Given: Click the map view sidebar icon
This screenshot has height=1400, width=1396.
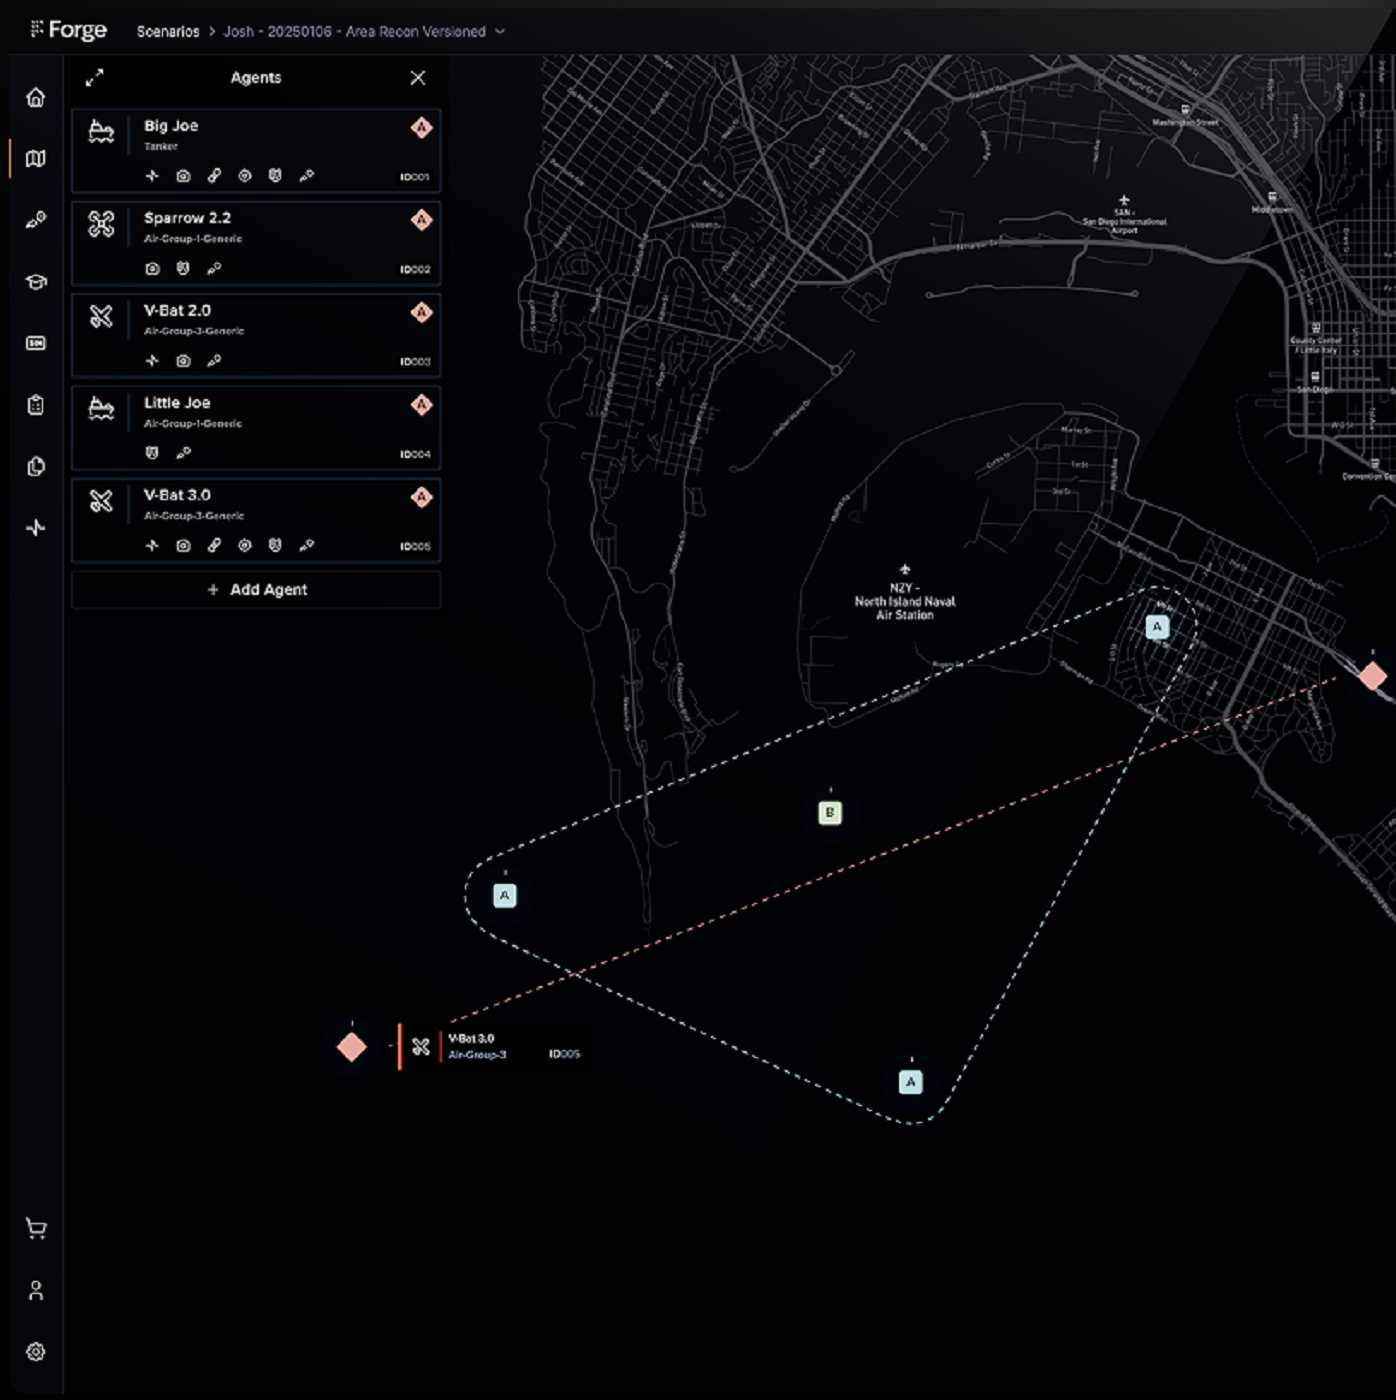Looking at the screenshot, I should pyautogui.click(x=36, y=159).
